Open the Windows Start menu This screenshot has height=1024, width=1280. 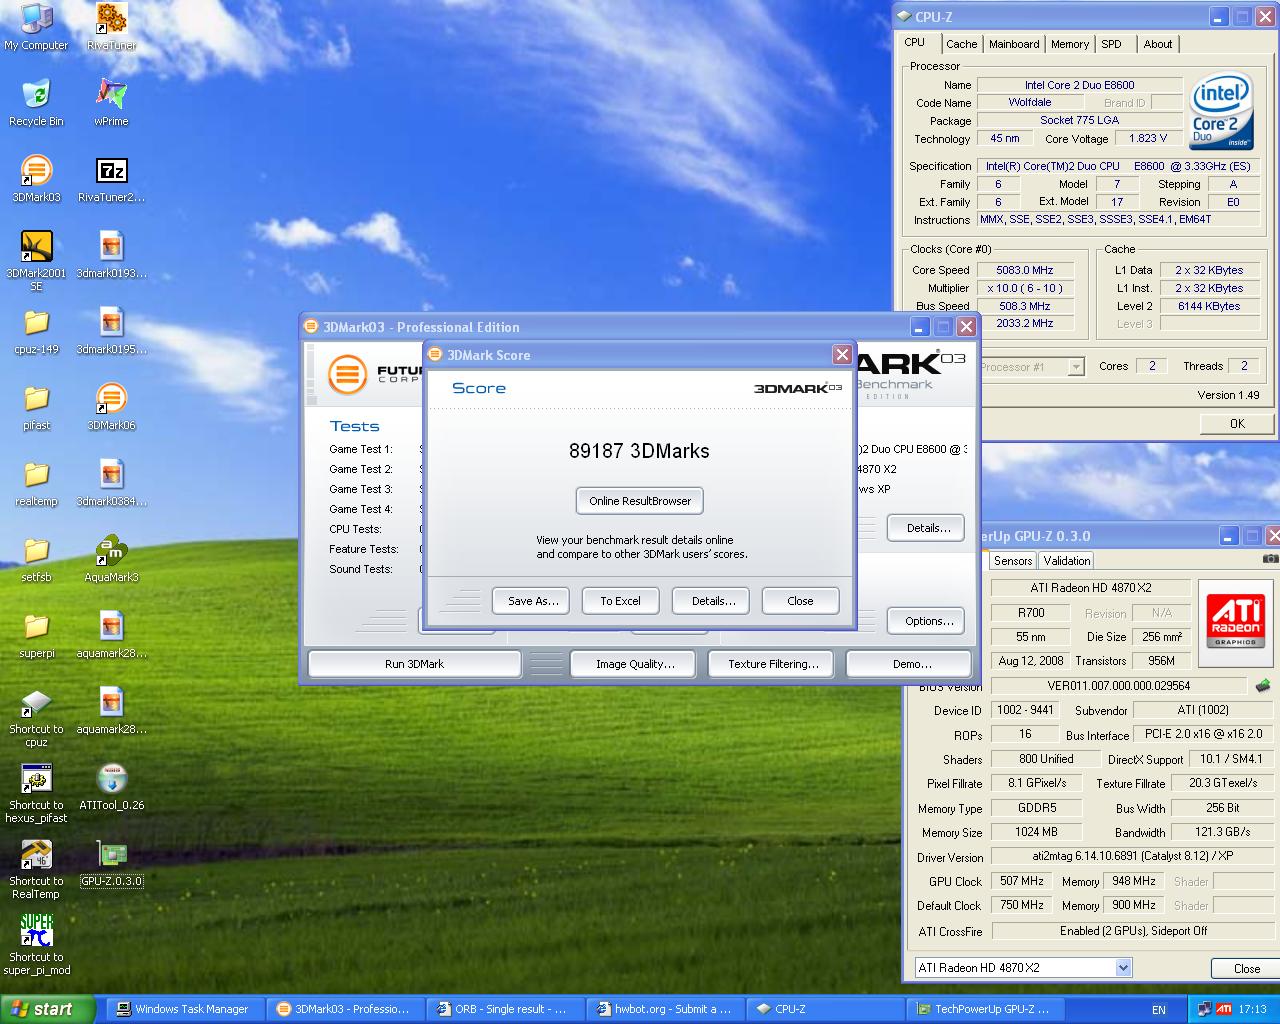coord(47,1009)
